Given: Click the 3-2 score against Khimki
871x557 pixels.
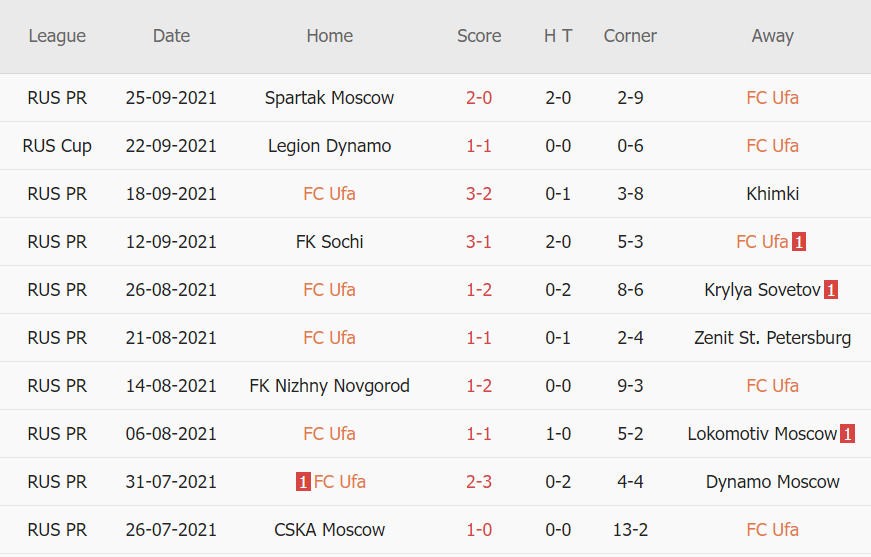Looking at the screenshot, I should coord(479,194).
